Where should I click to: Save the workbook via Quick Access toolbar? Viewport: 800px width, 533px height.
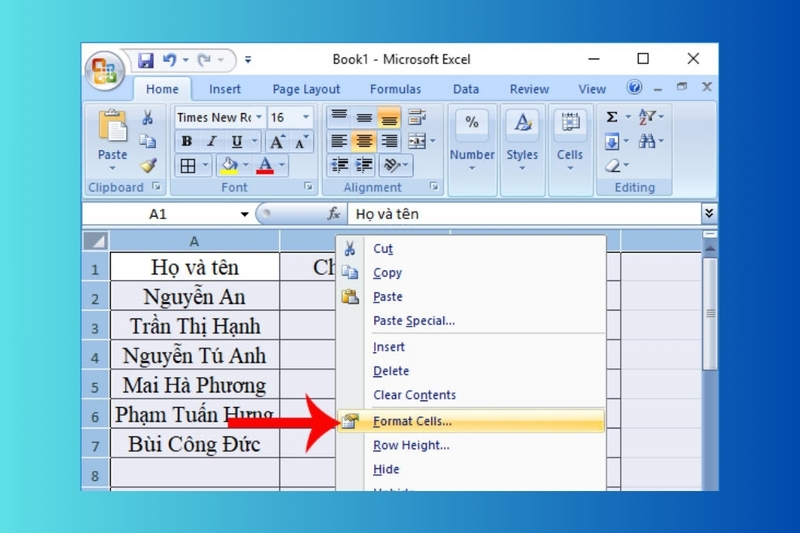pyautogui.click(x=145, y=61)
